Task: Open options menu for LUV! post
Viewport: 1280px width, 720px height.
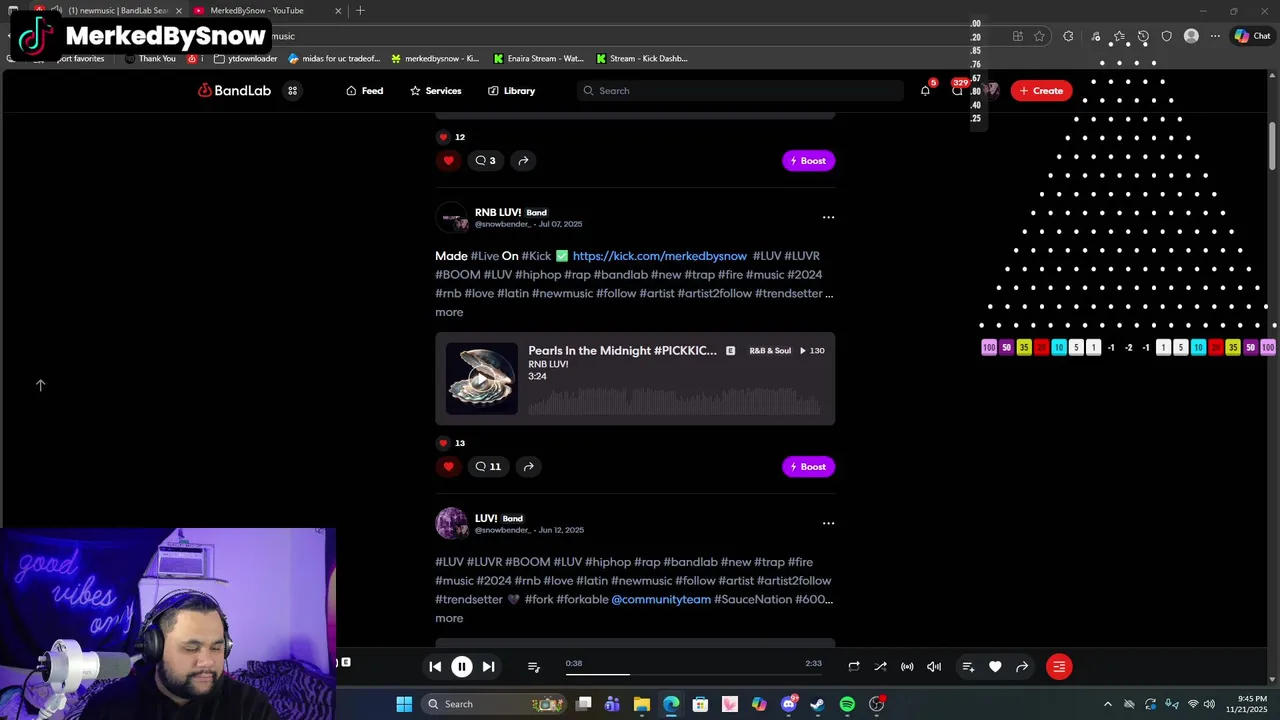Action: click(828, 523)
